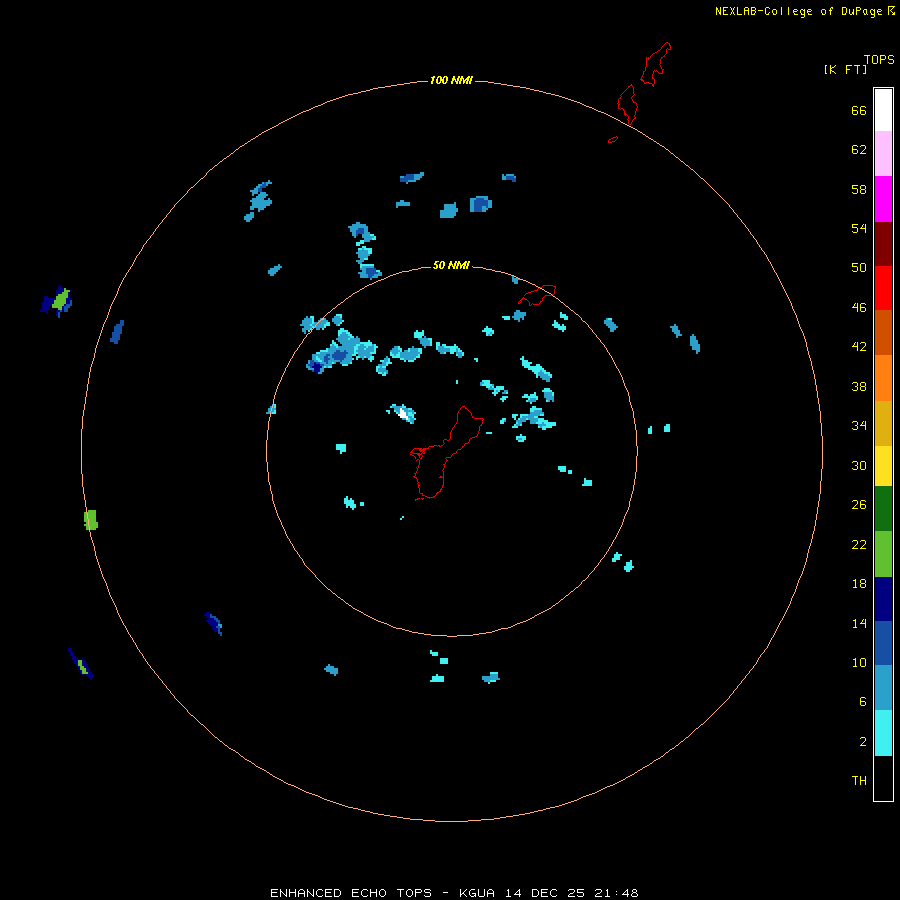
Task: Click the '54' legend value
Action: [x=859, y=228]
